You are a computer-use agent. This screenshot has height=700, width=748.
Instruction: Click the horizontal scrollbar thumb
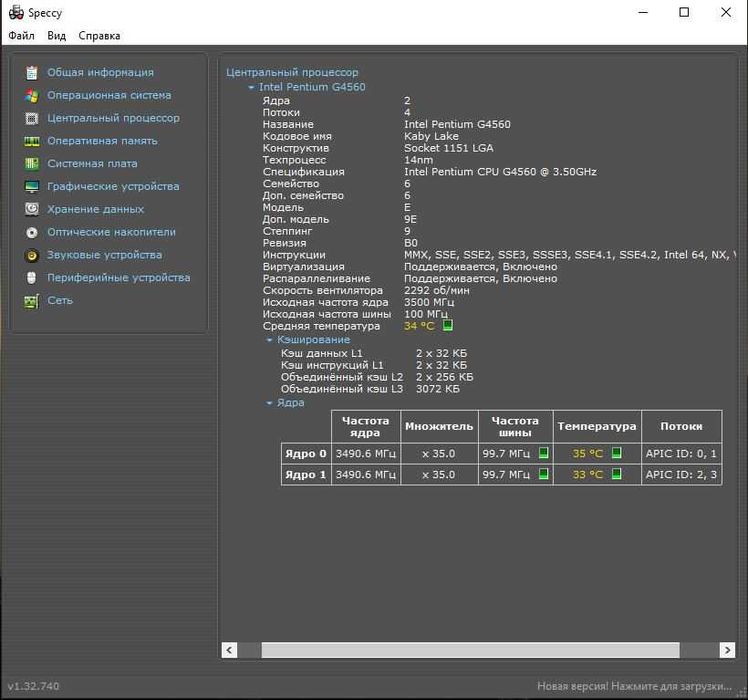[x=470, y=650]
